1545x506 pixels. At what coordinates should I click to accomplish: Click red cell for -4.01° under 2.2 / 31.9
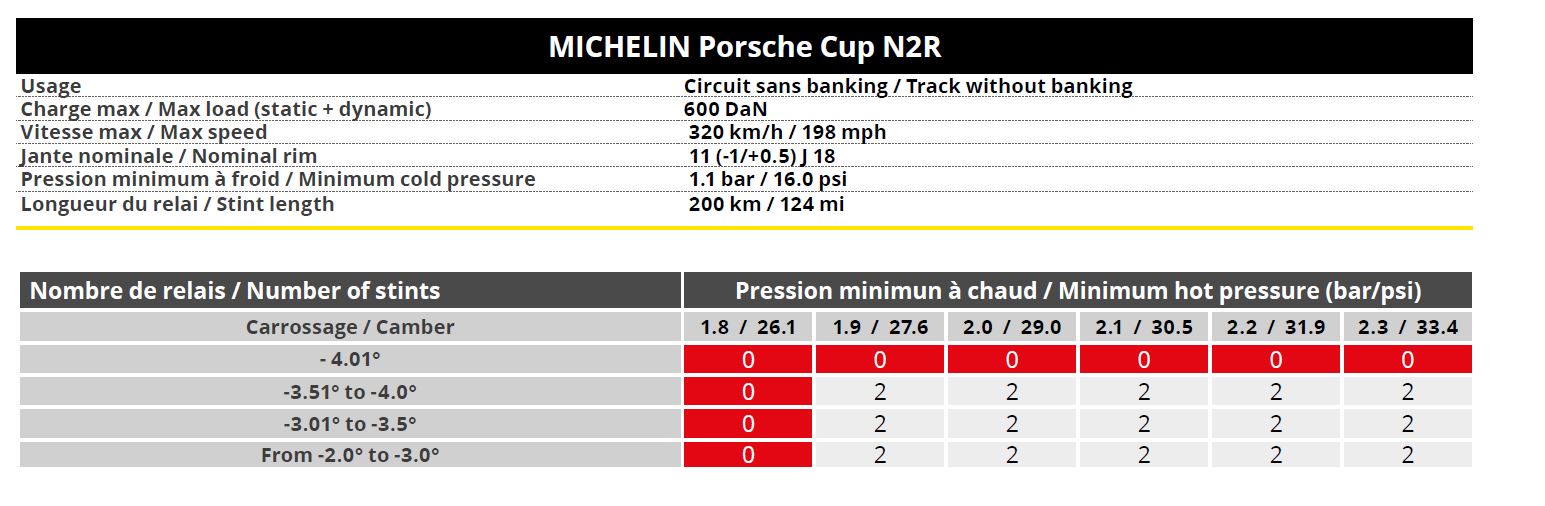tap(1276, 359)
